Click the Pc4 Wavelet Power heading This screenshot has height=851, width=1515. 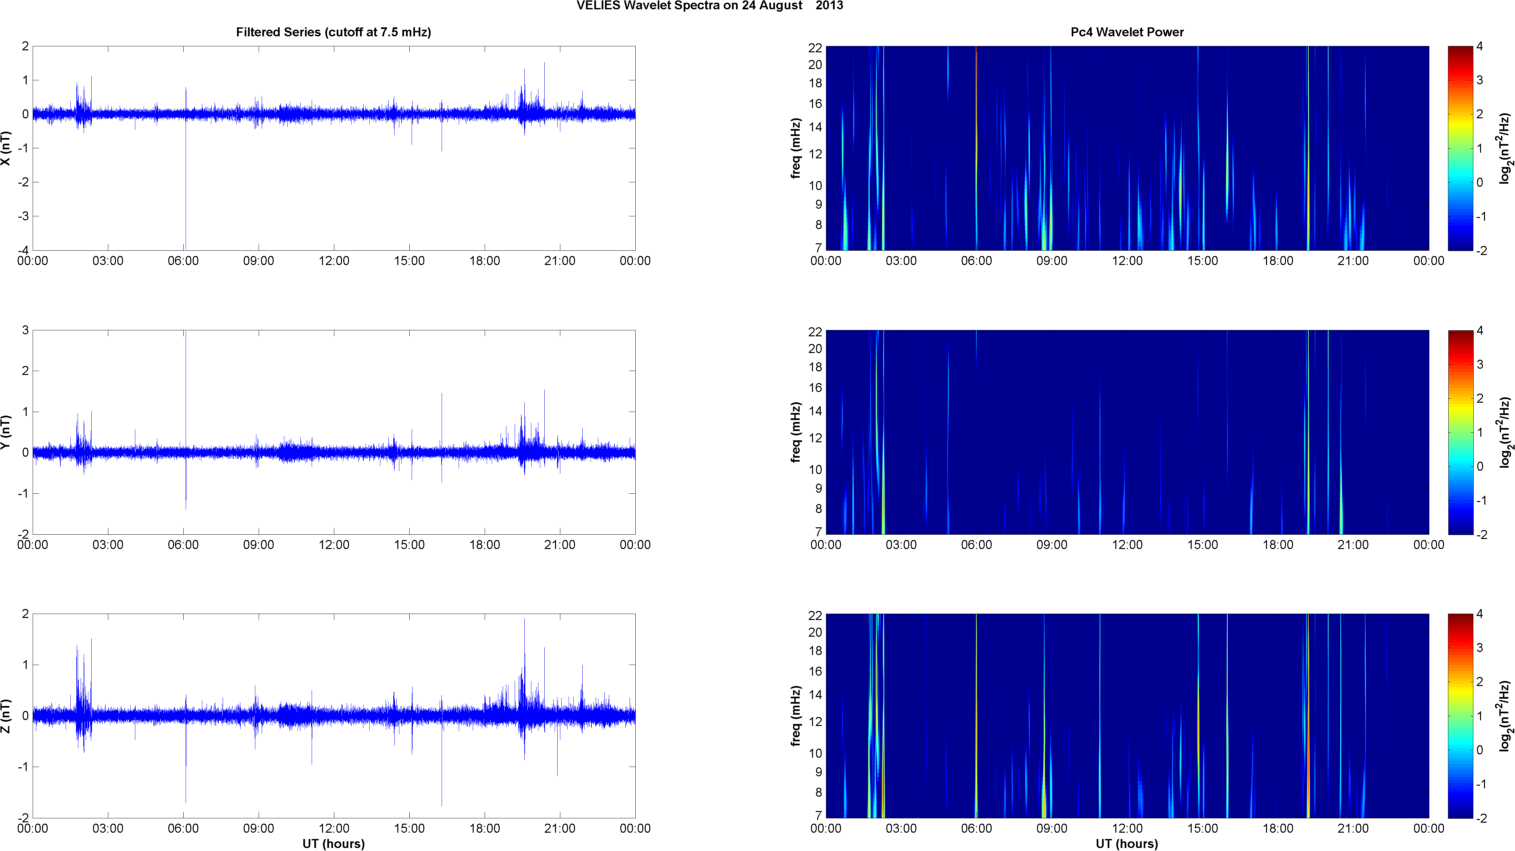pyautogui.click(x=1126, y=32)
